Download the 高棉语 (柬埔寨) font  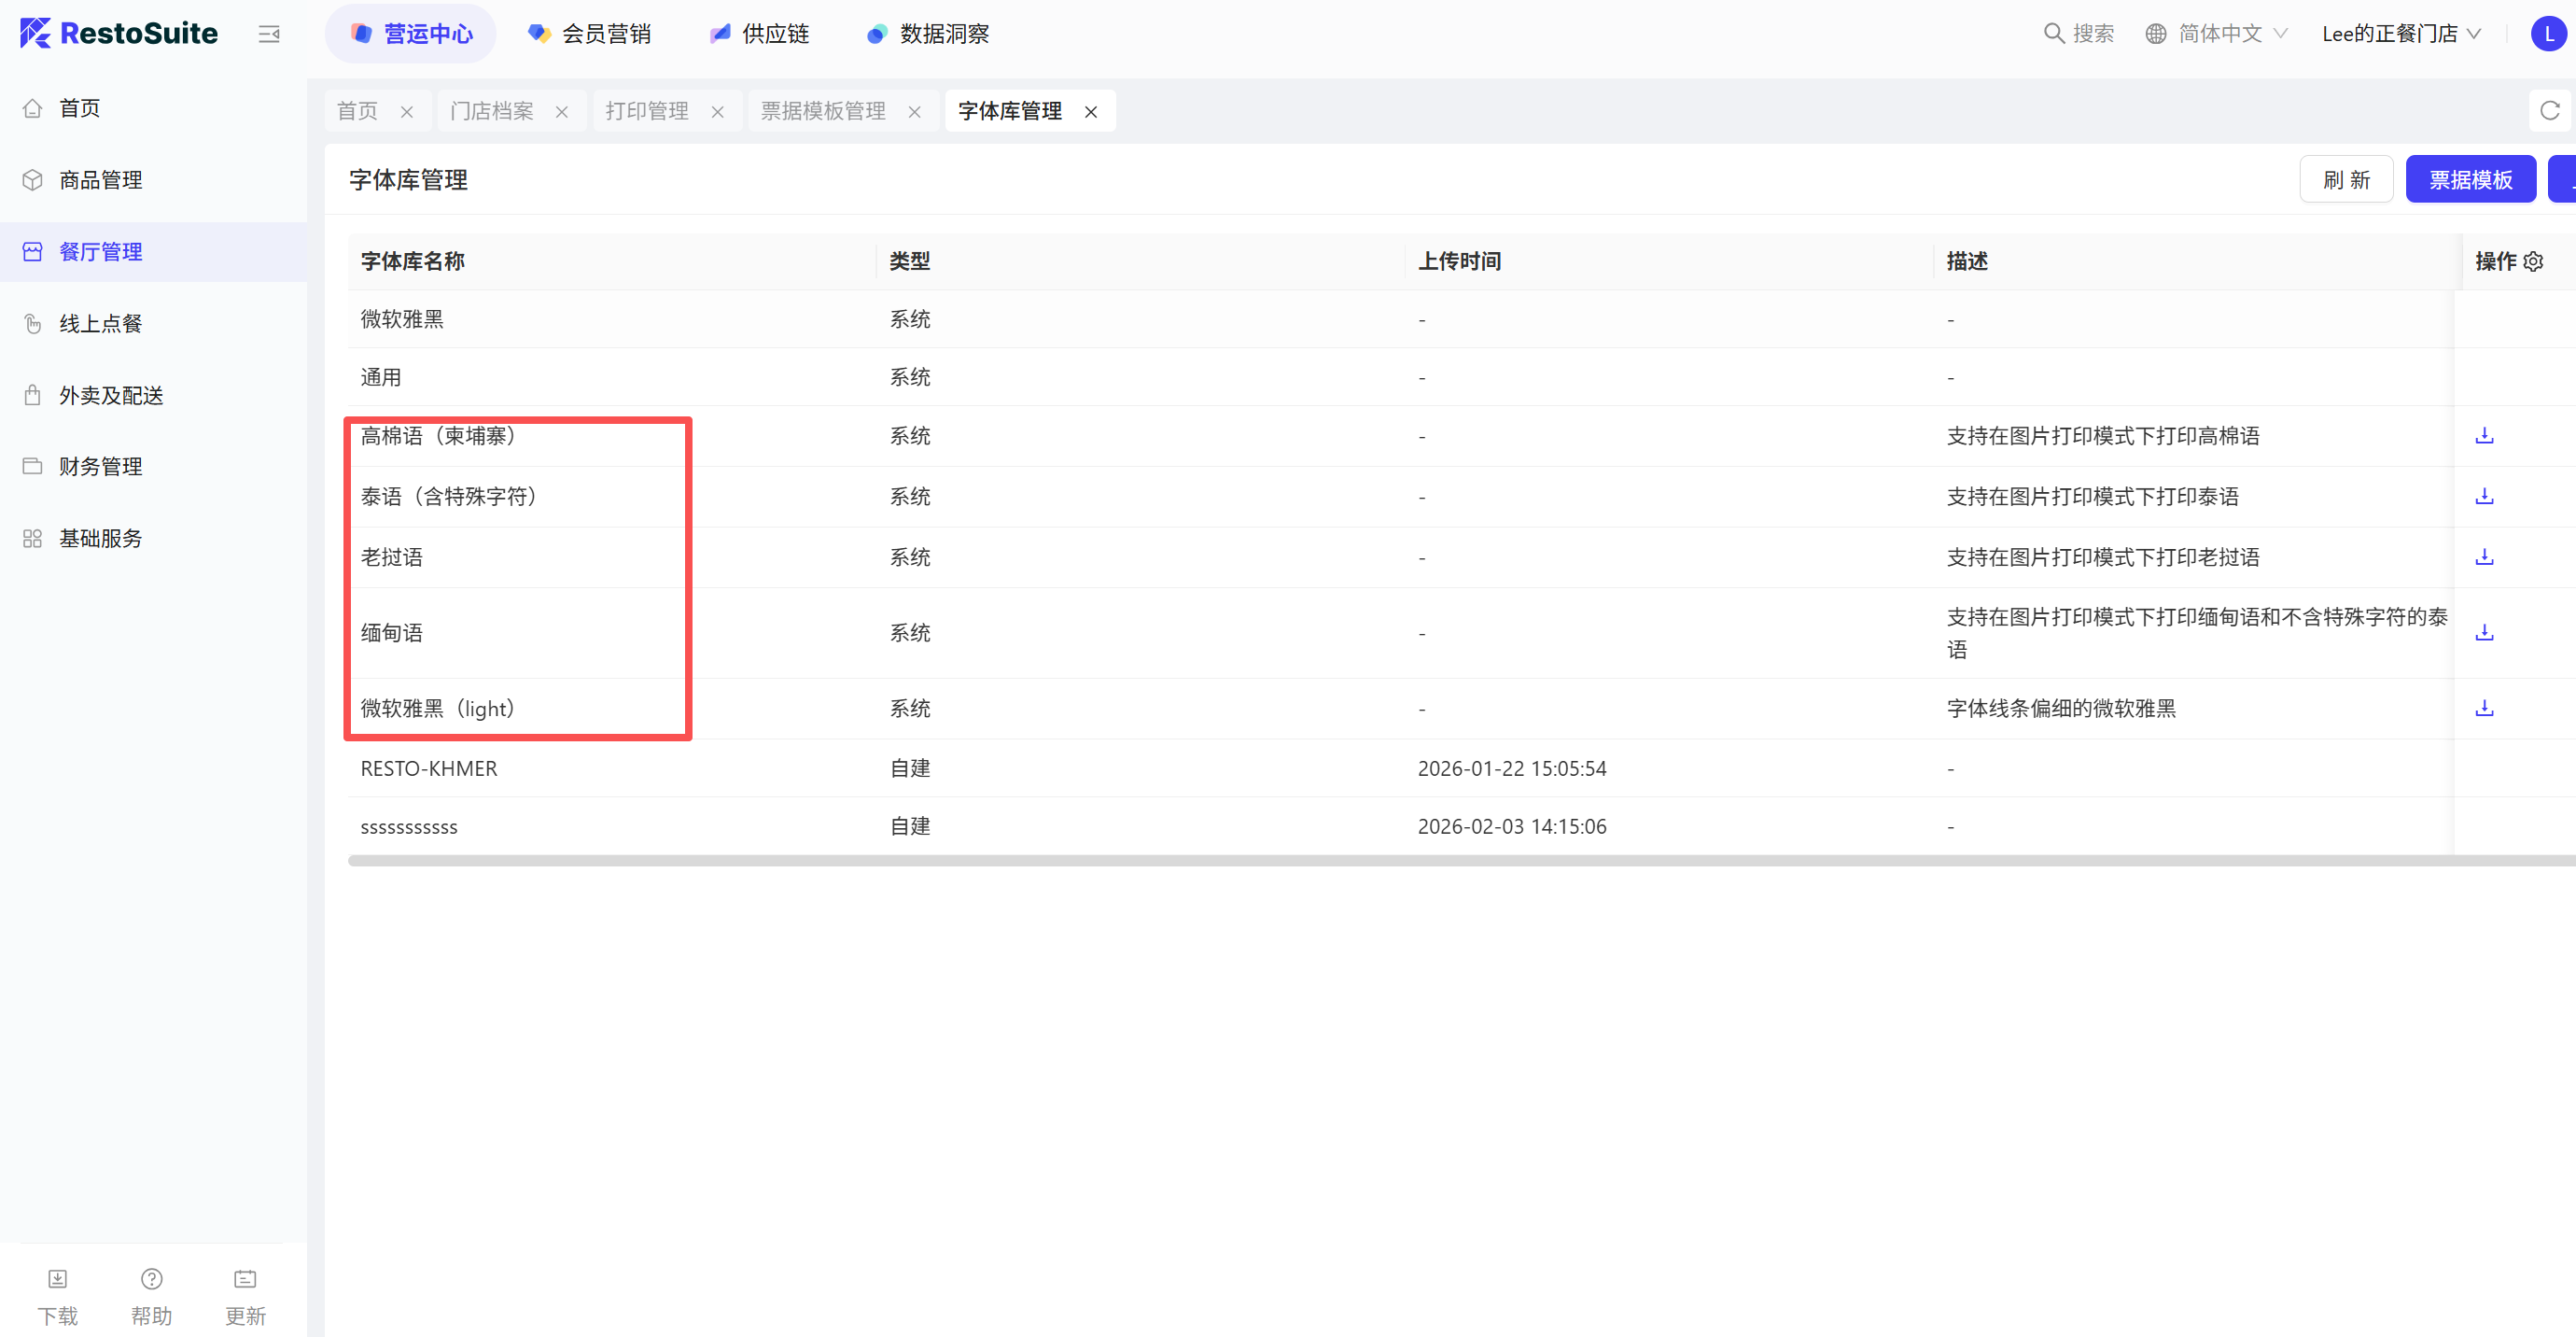pos(2484,436)
